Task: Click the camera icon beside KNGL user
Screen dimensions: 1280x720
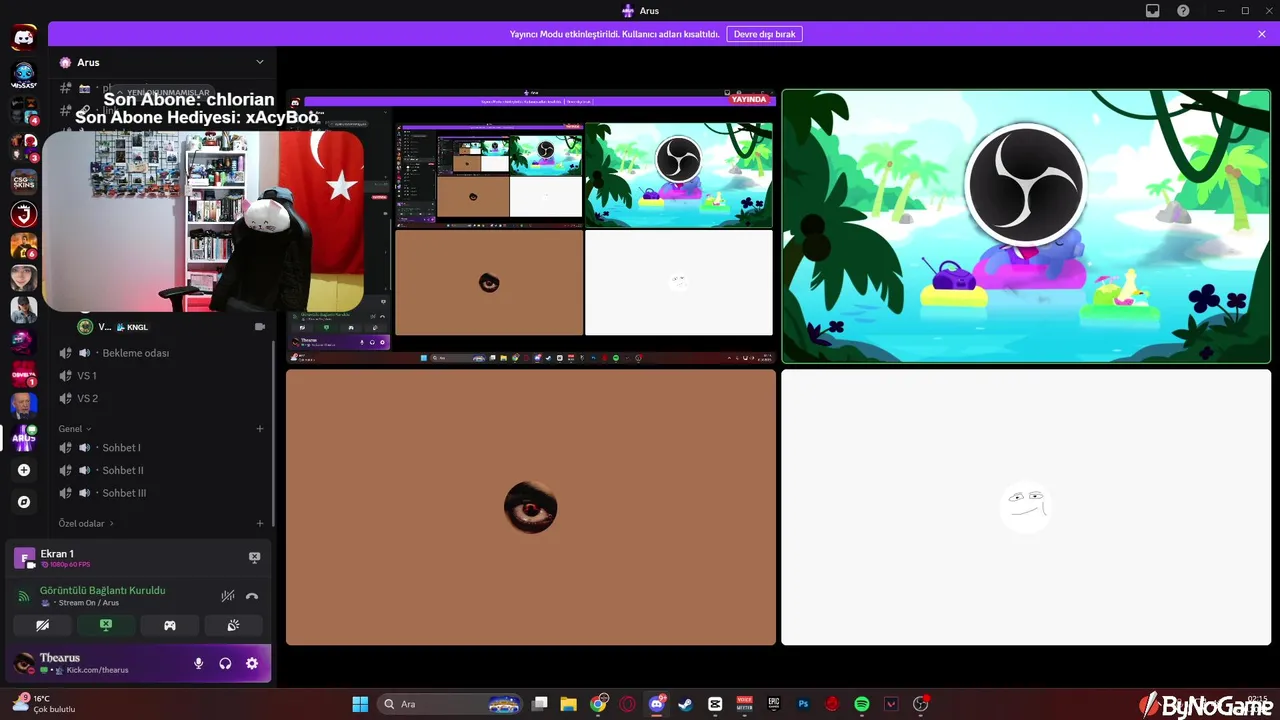Action: point(260,327)
